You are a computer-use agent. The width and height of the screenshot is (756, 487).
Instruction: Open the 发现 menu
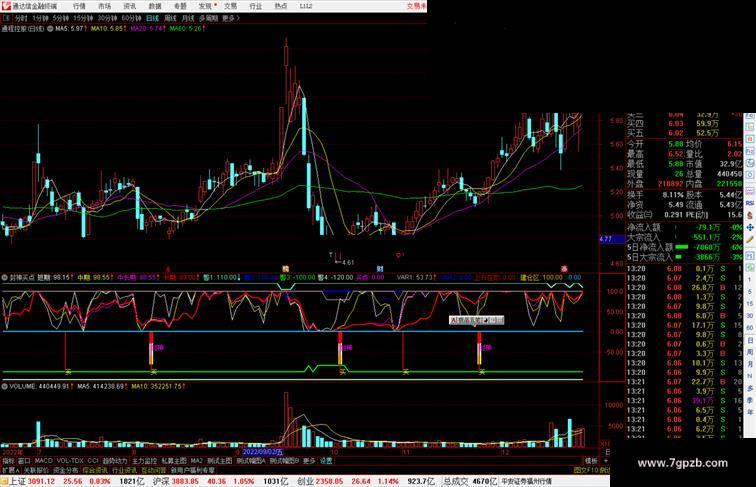click(x=205, y=6)
